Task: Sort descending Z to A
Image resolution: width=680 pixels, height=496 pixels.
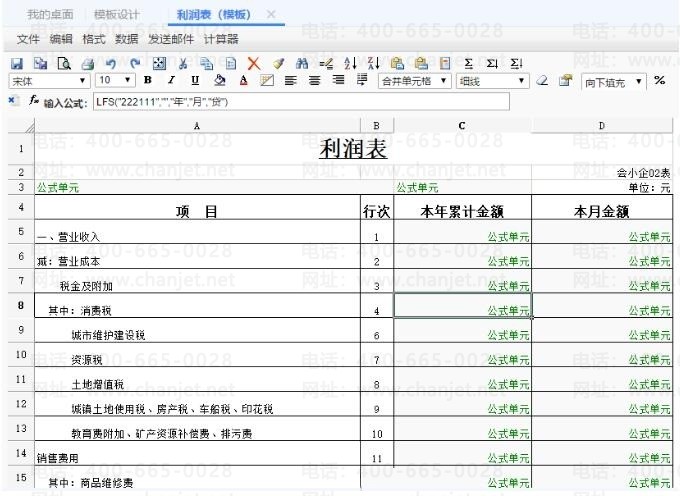Action: click(373, 64)
